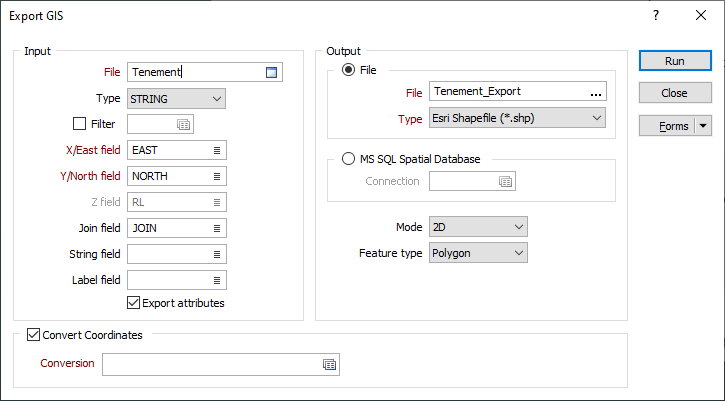726x401 pixels.
Task: Open the Join field list icon
Action: 217,228
